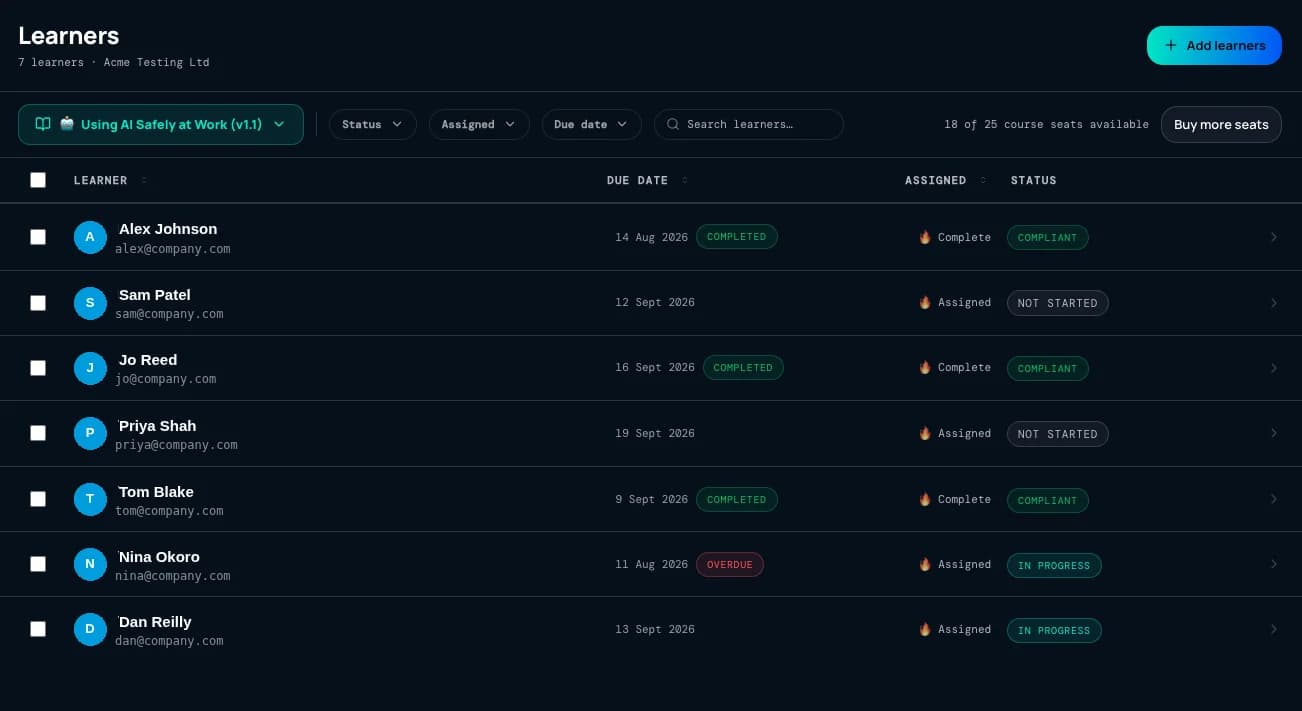Click the priya@company.com email text
Image resolution: width=1302 pixels, height=711 pixels.
point(176,445)
